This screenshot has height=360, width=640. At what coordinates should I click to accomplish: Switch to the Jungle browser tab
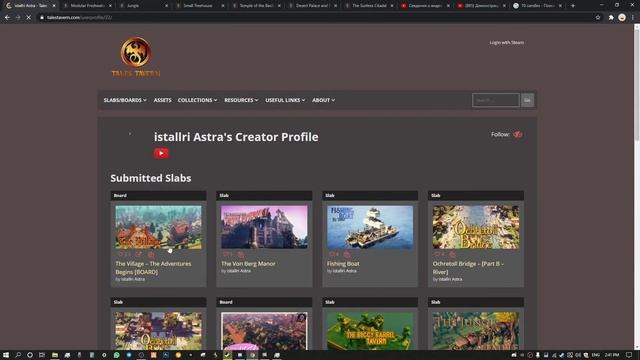pyautogui.click(x=144, y=6)
